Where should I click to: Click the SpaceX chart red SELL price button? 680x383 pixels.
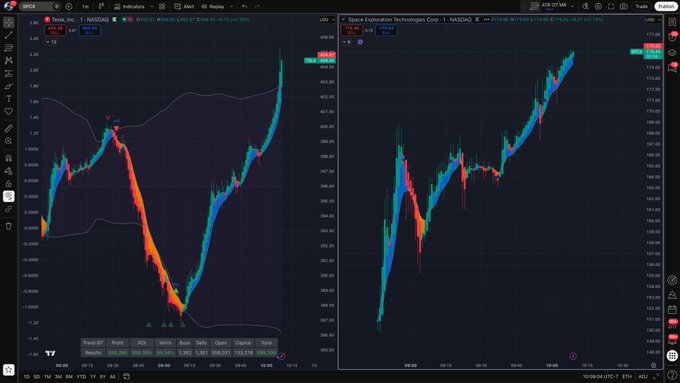[352, 30]
